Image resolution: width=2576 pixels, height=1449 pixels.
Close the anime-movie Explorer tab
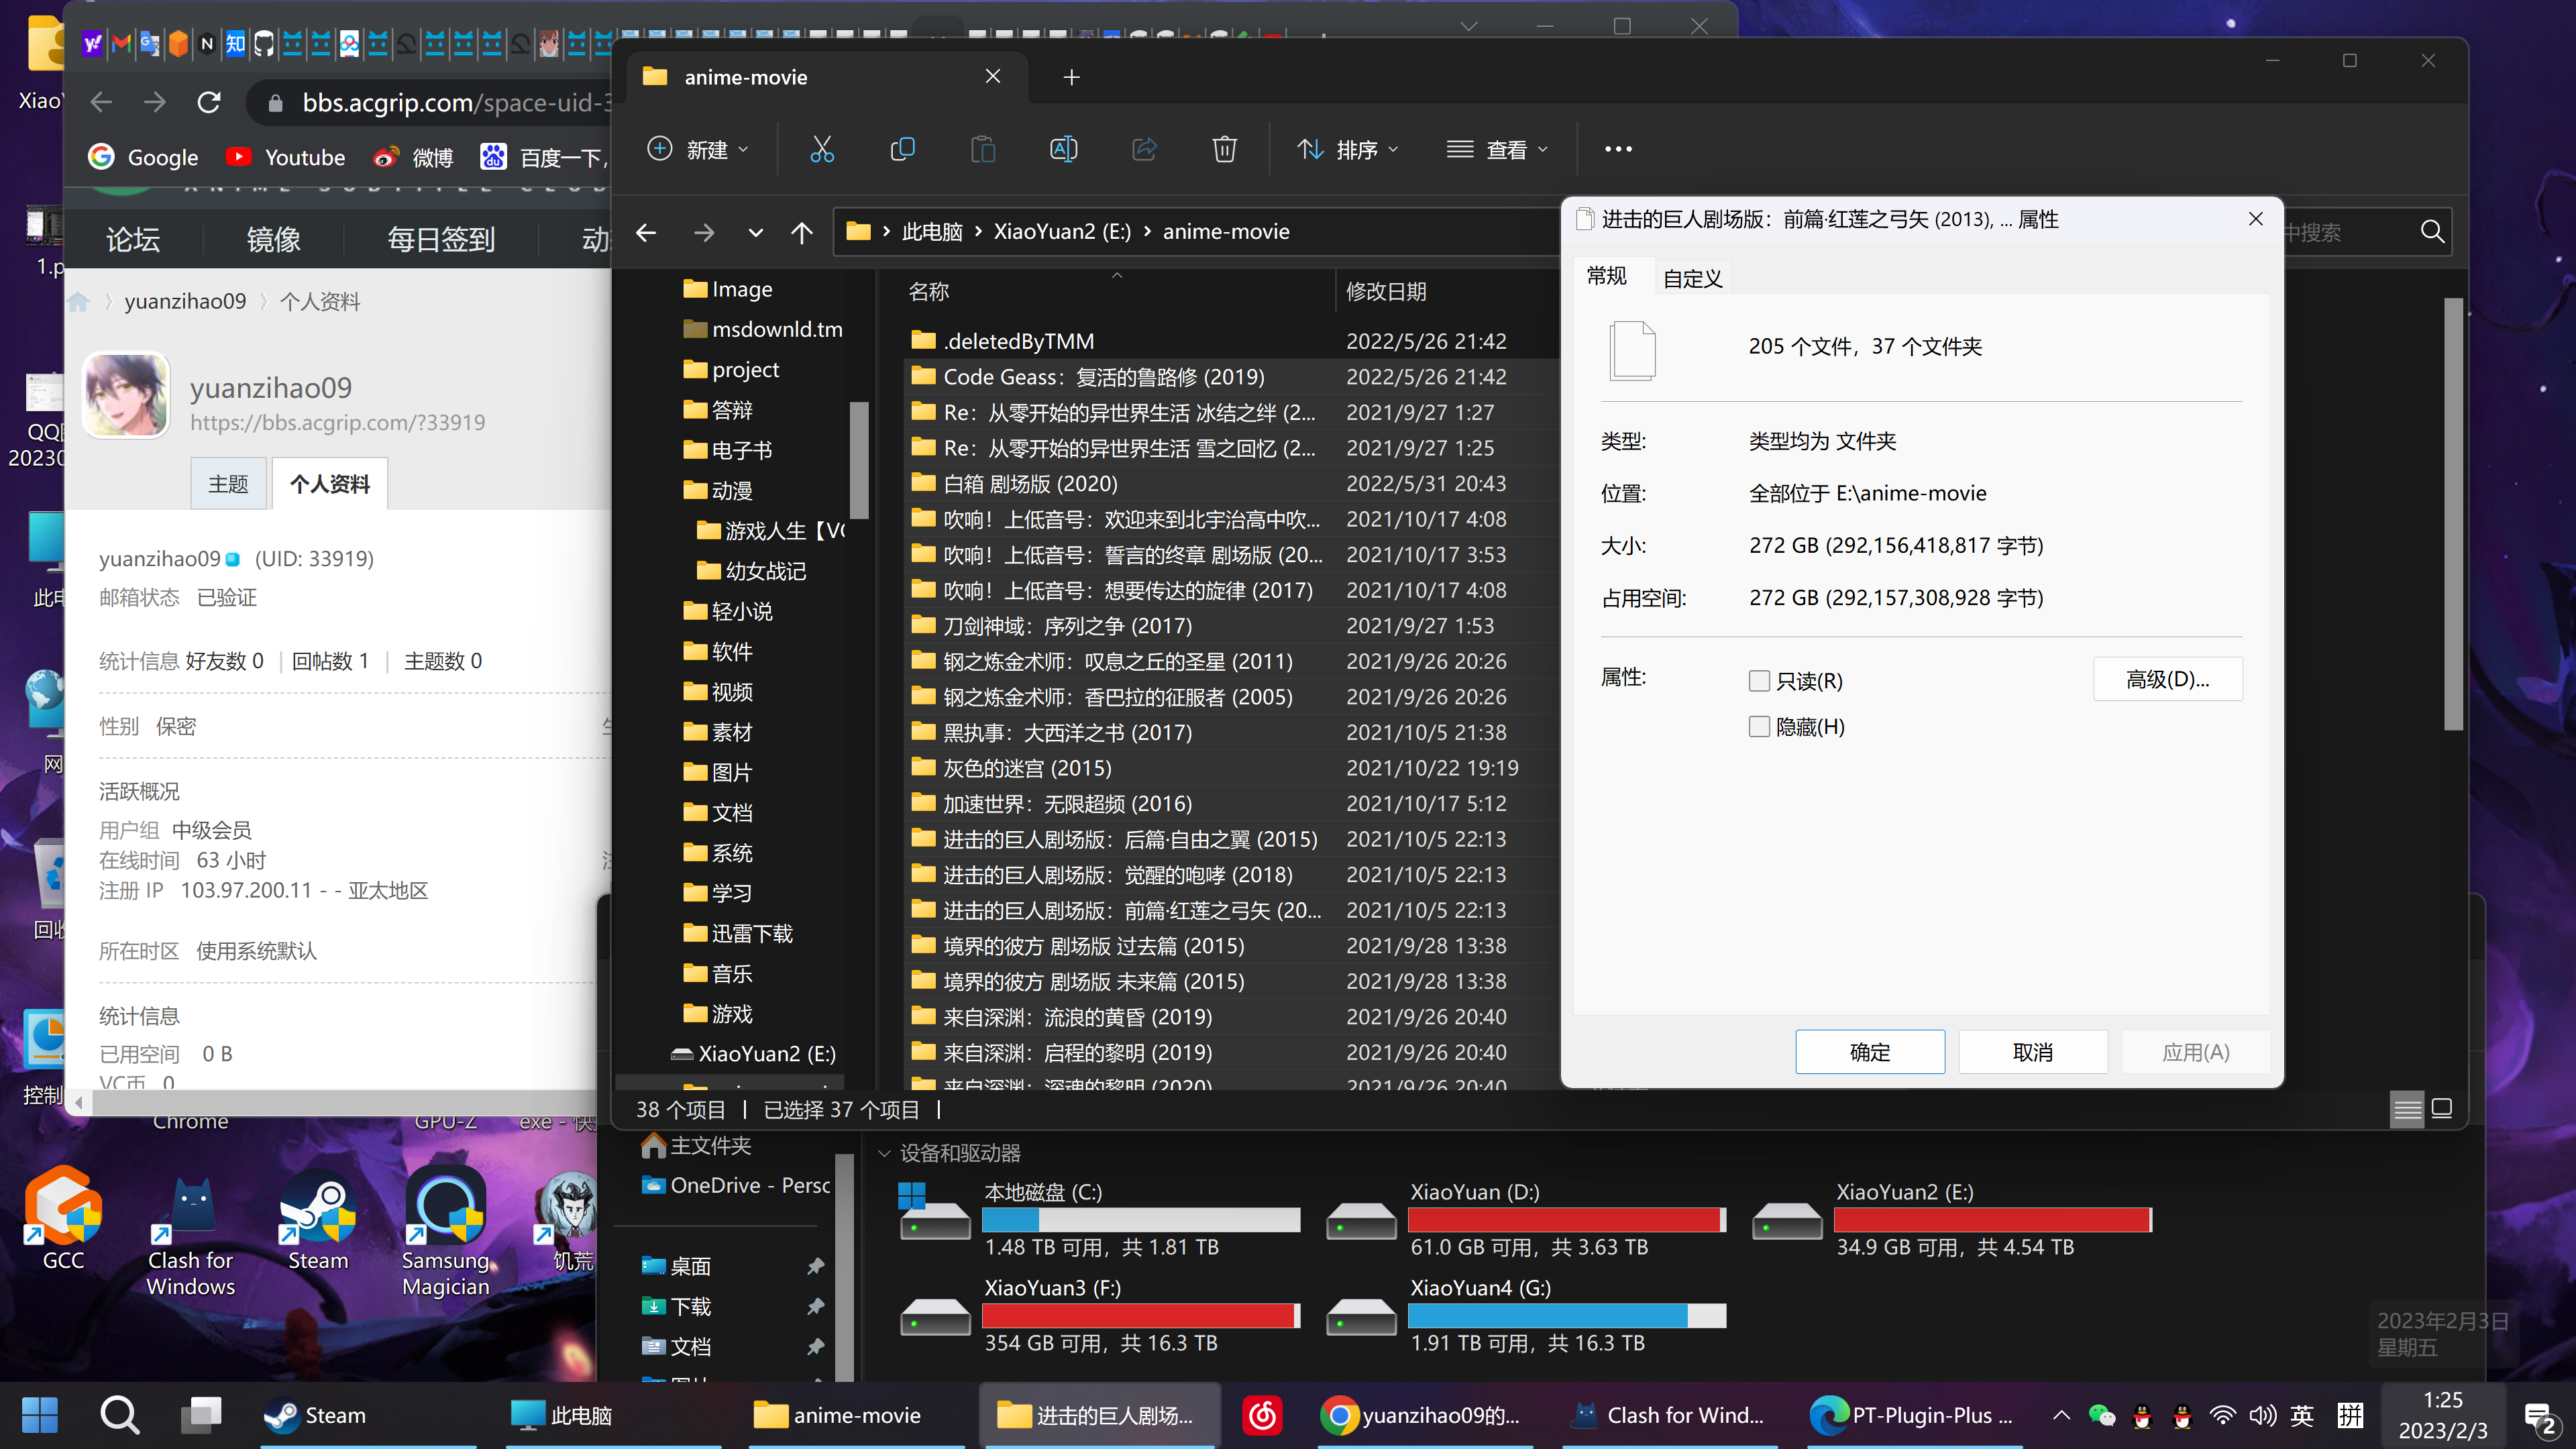992,76
